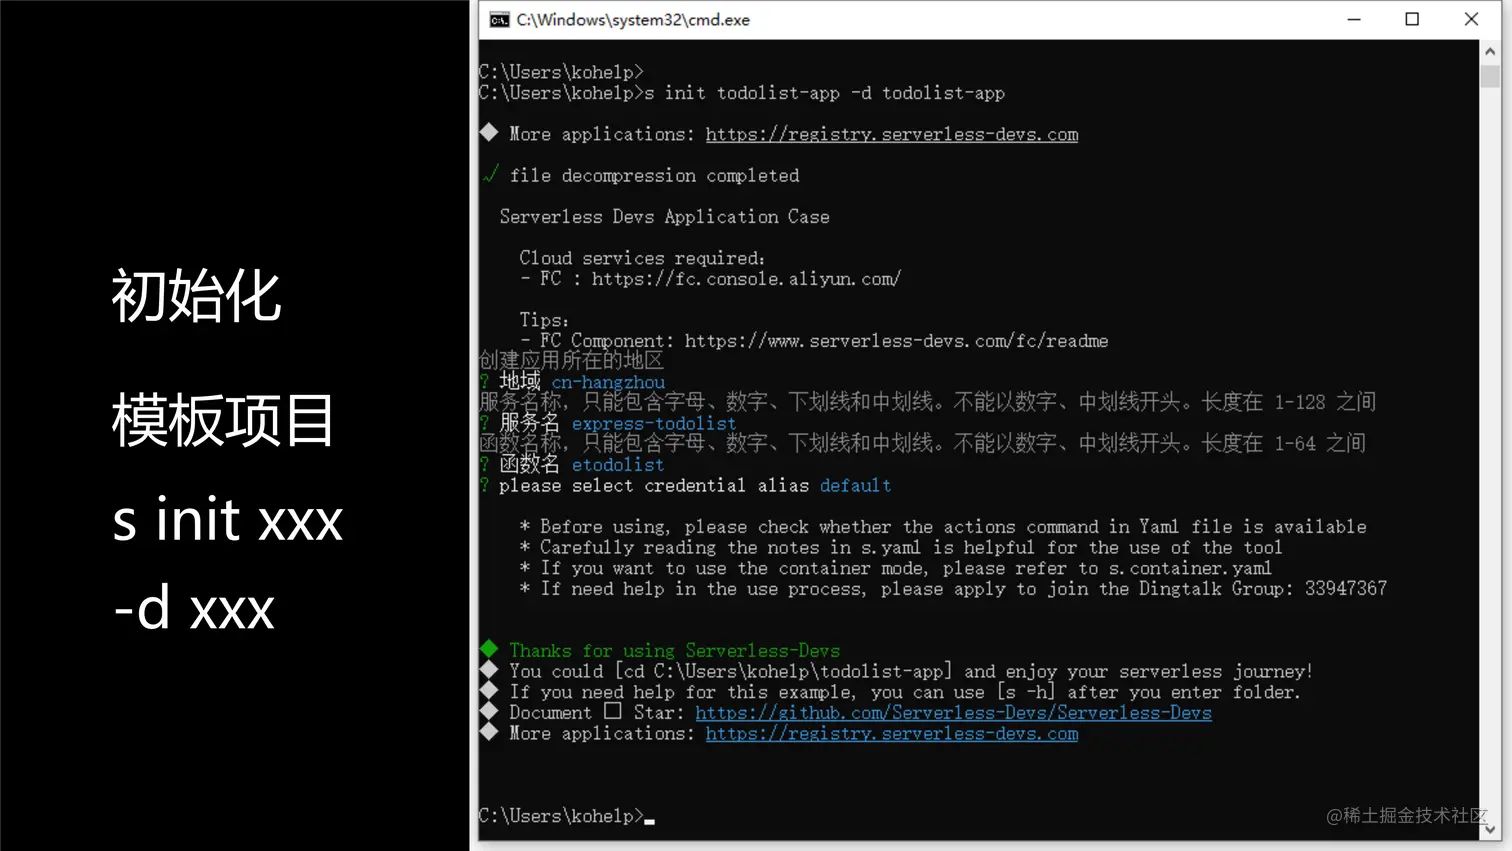The image size is (1512, 851).
Task: Click the green checkmark beside file decompression completed
Action: coord(490,175)
